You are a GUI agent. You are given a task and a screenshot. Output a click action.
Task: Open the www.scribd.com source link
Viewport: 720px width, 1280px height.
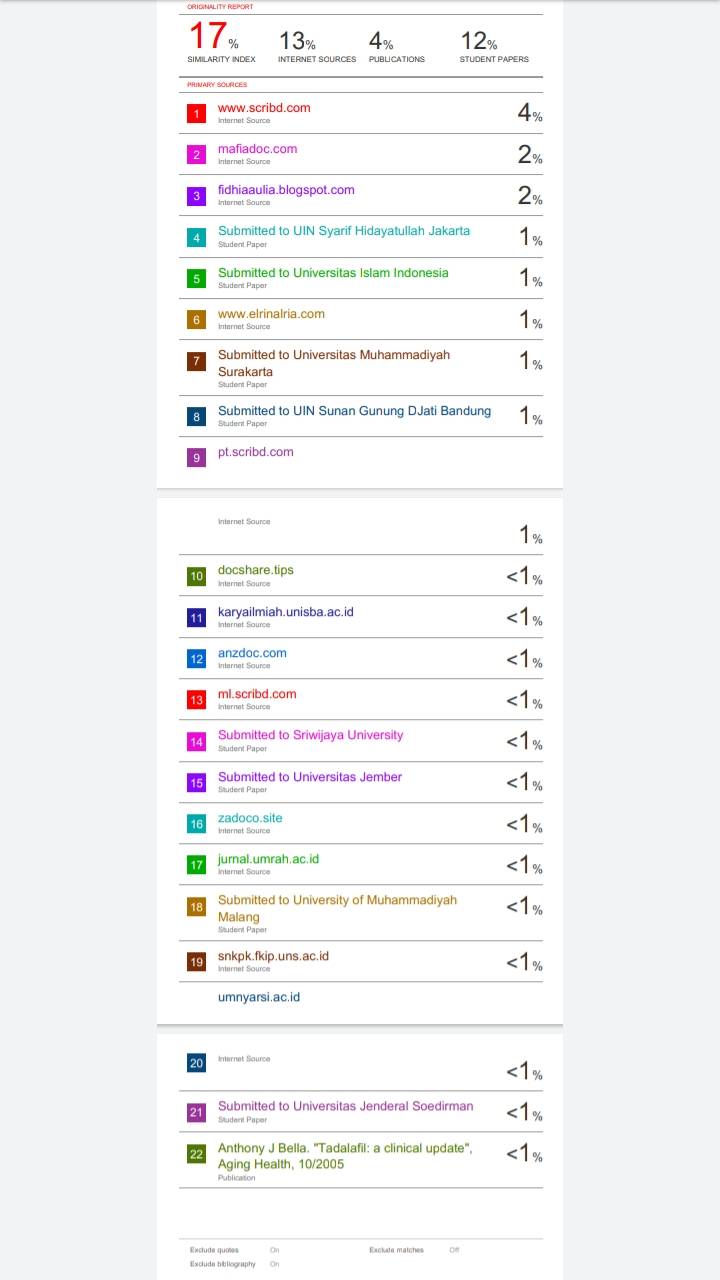tap(264, 108)
